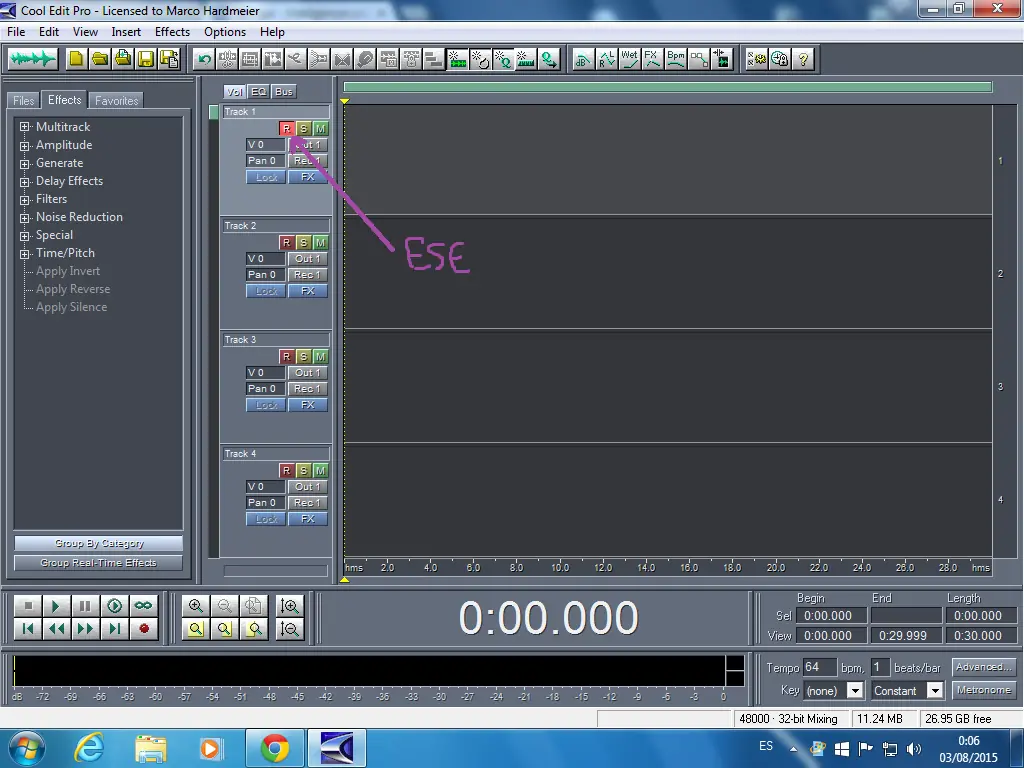Click Track 1 volume V 0 field

(266, 145)
